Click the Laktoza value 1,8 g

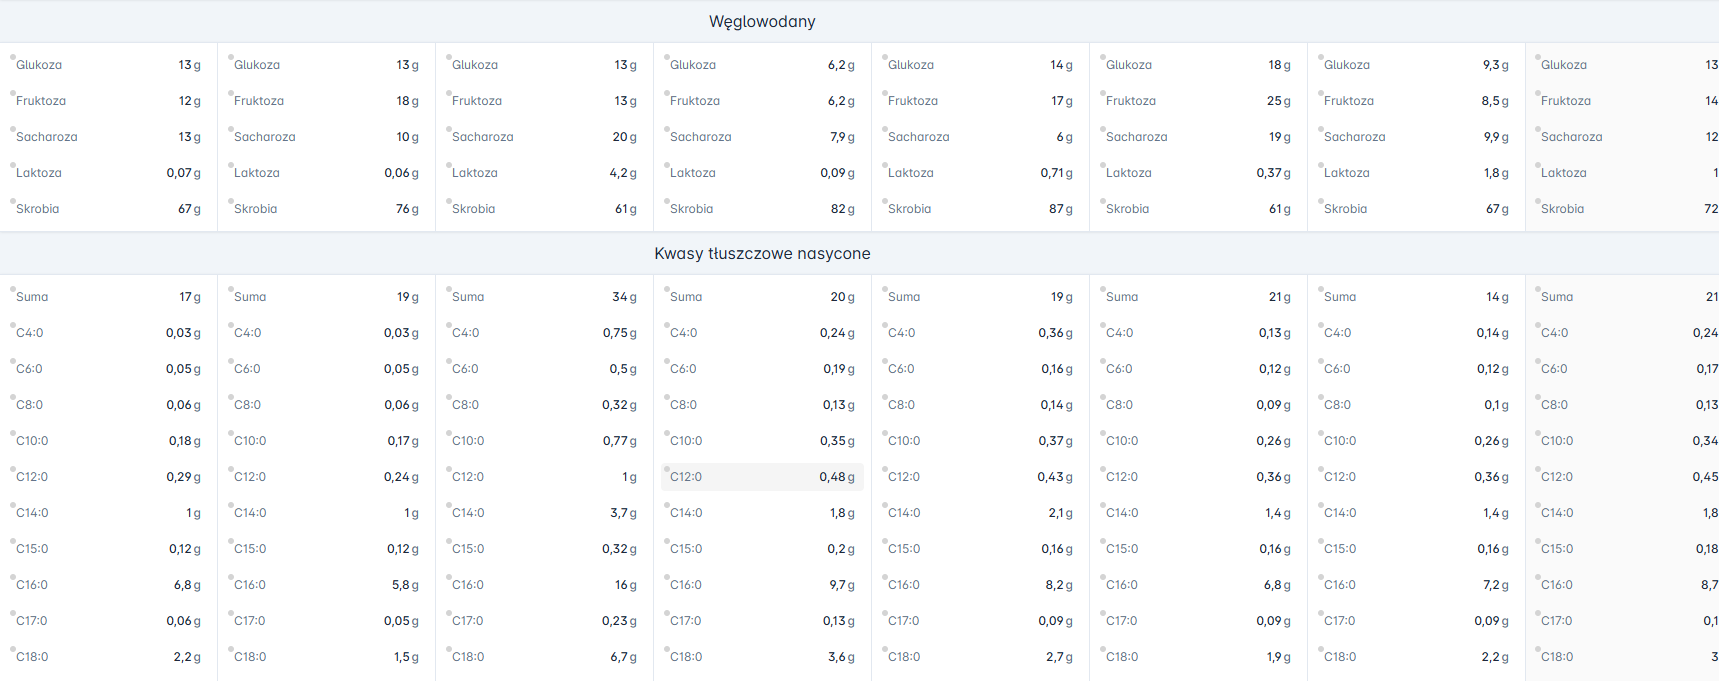coord(1495,173)
